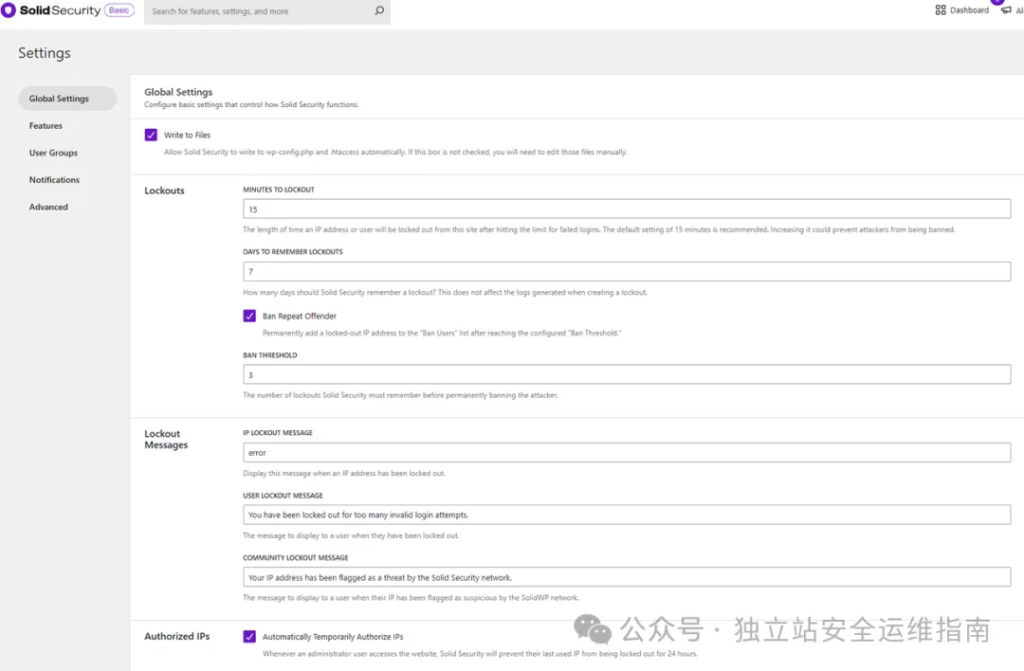
Task: Toggle the Ban Repeat Offender checkbox
Action: (x=249, y=316)
